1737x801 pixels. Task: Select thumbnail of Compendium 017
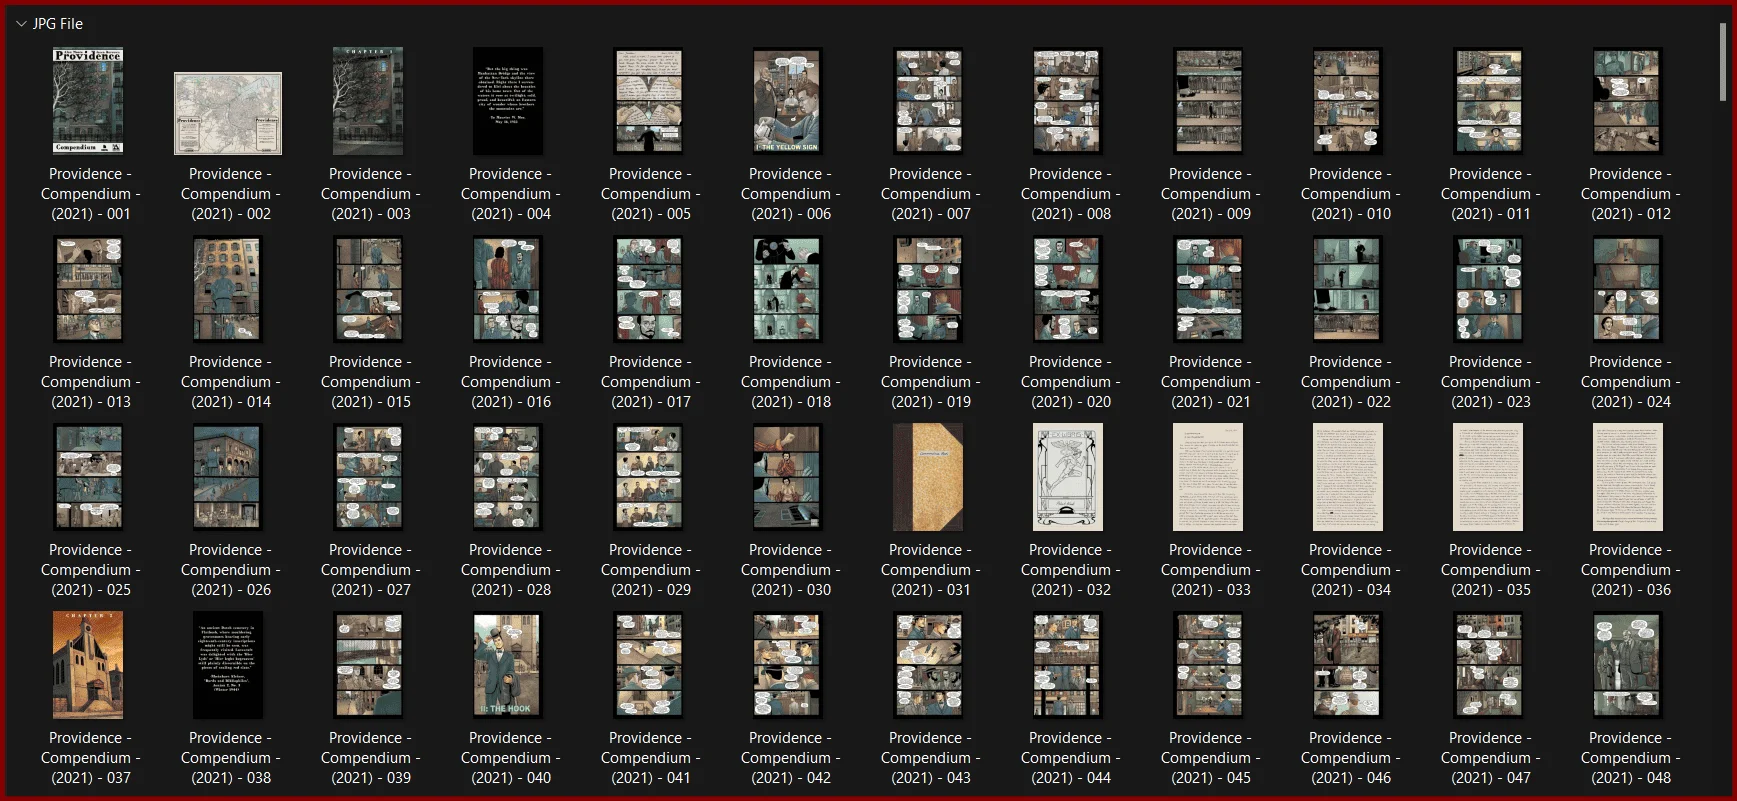(648, 289)
